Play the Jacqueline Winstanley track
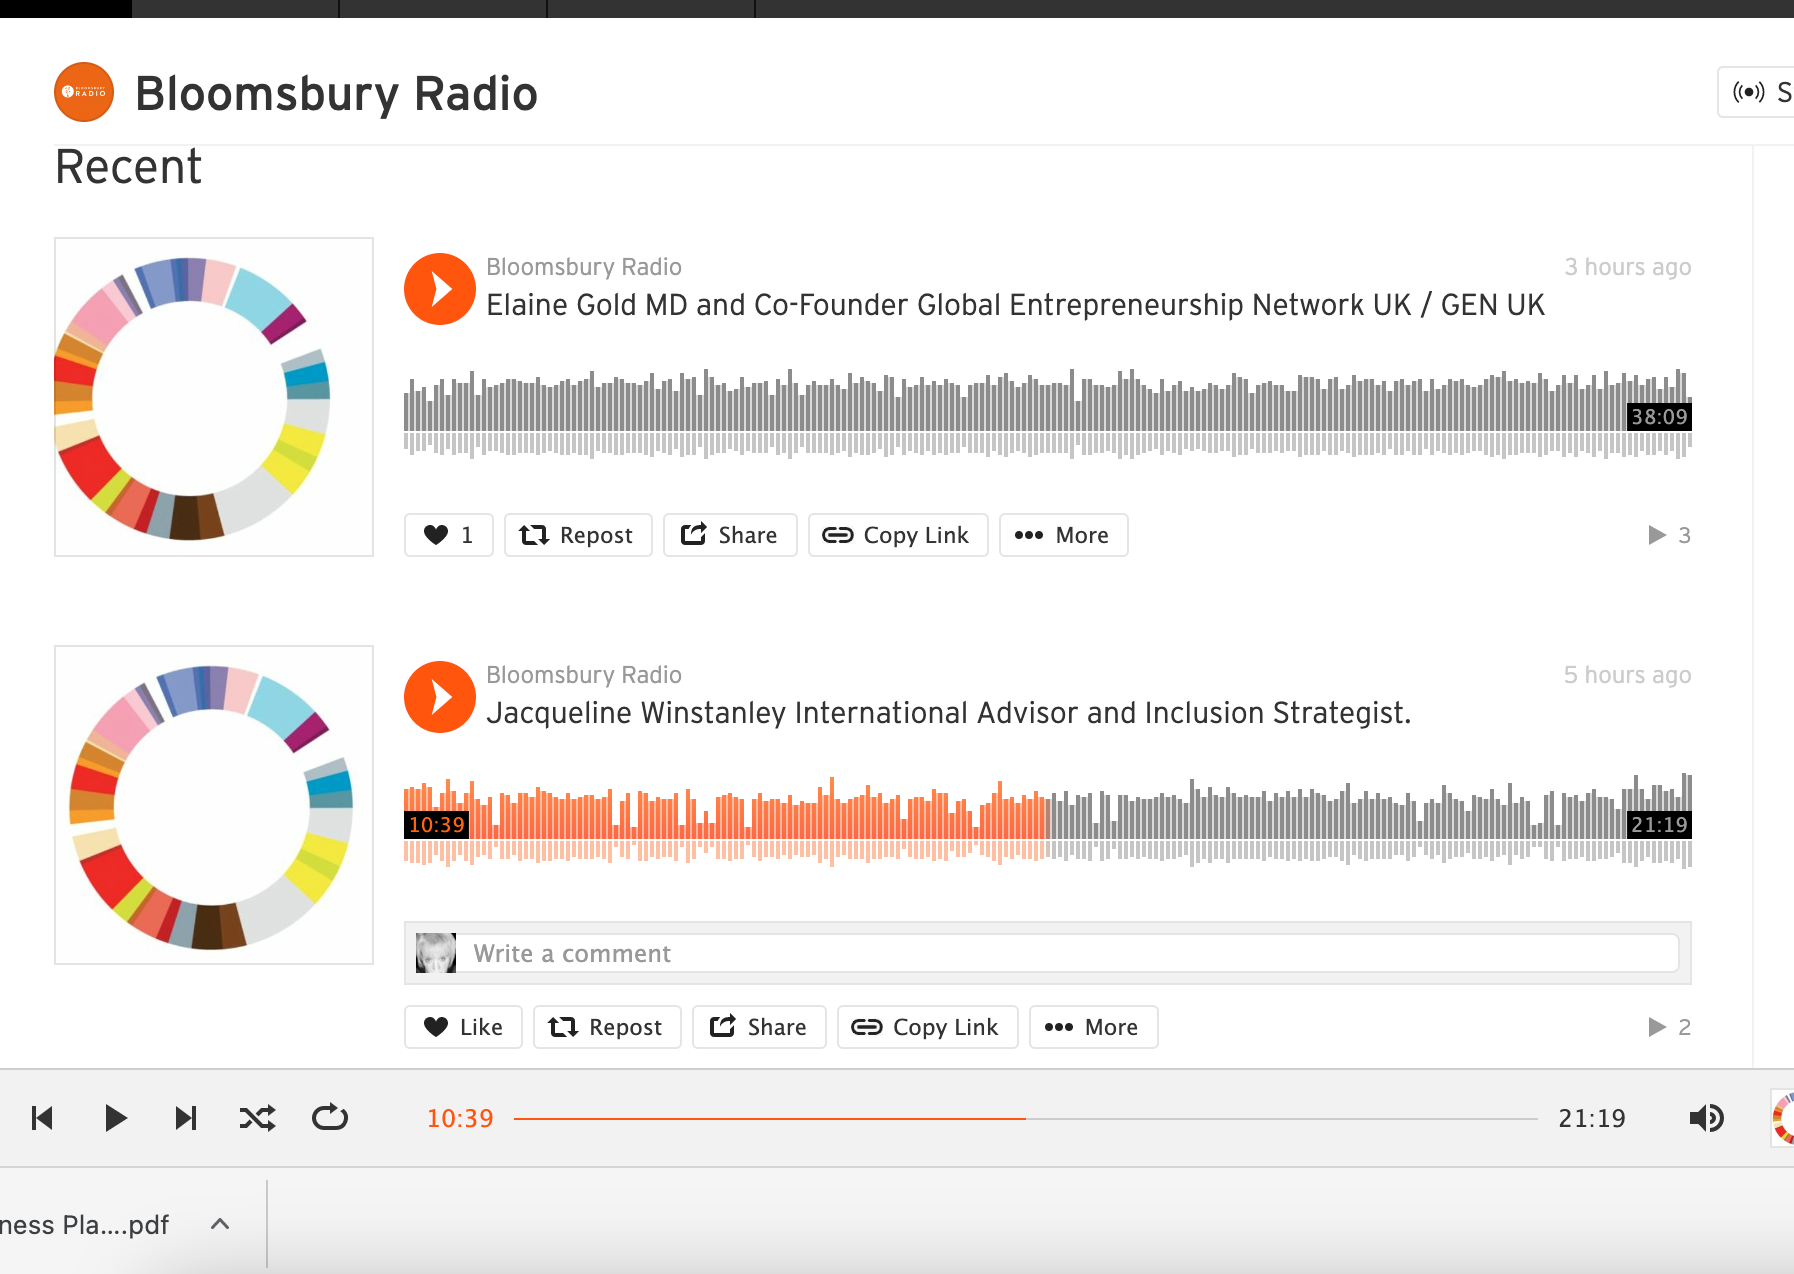This screenshot has height=1274, width=1794. (x=440, y=697)
